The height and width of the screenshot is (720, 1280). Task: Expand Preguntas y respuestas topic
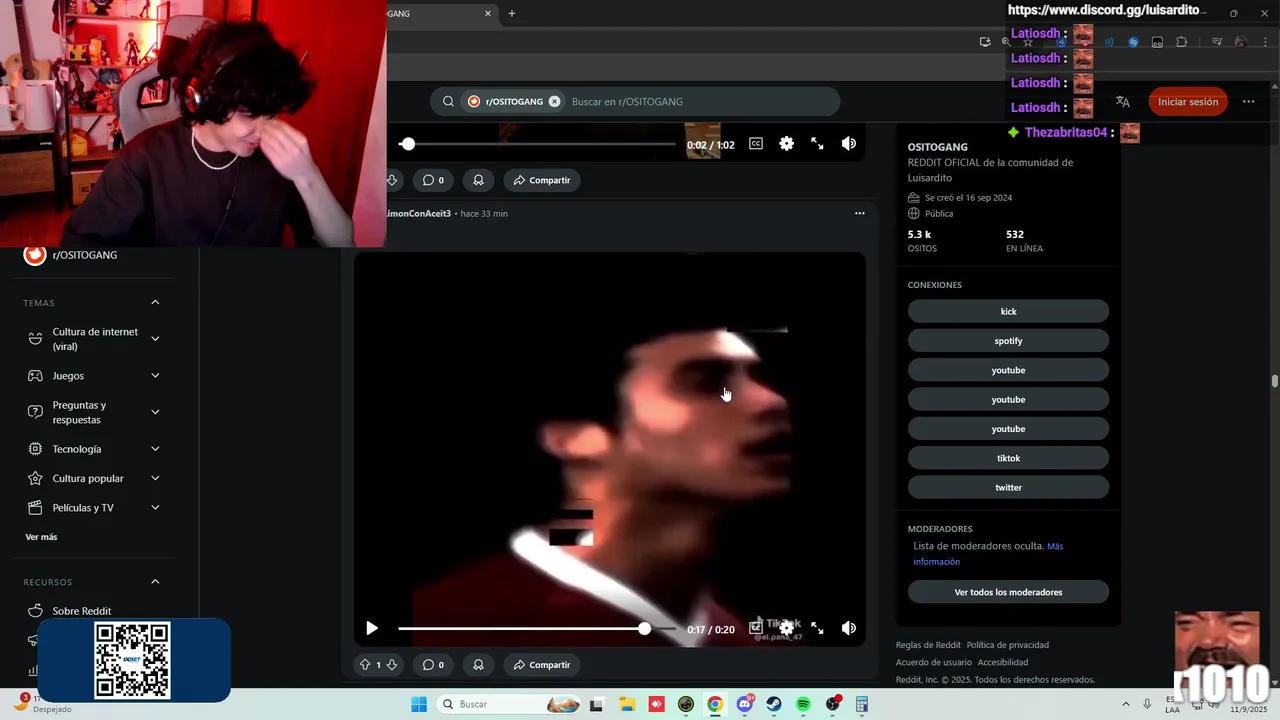[155, 412]
